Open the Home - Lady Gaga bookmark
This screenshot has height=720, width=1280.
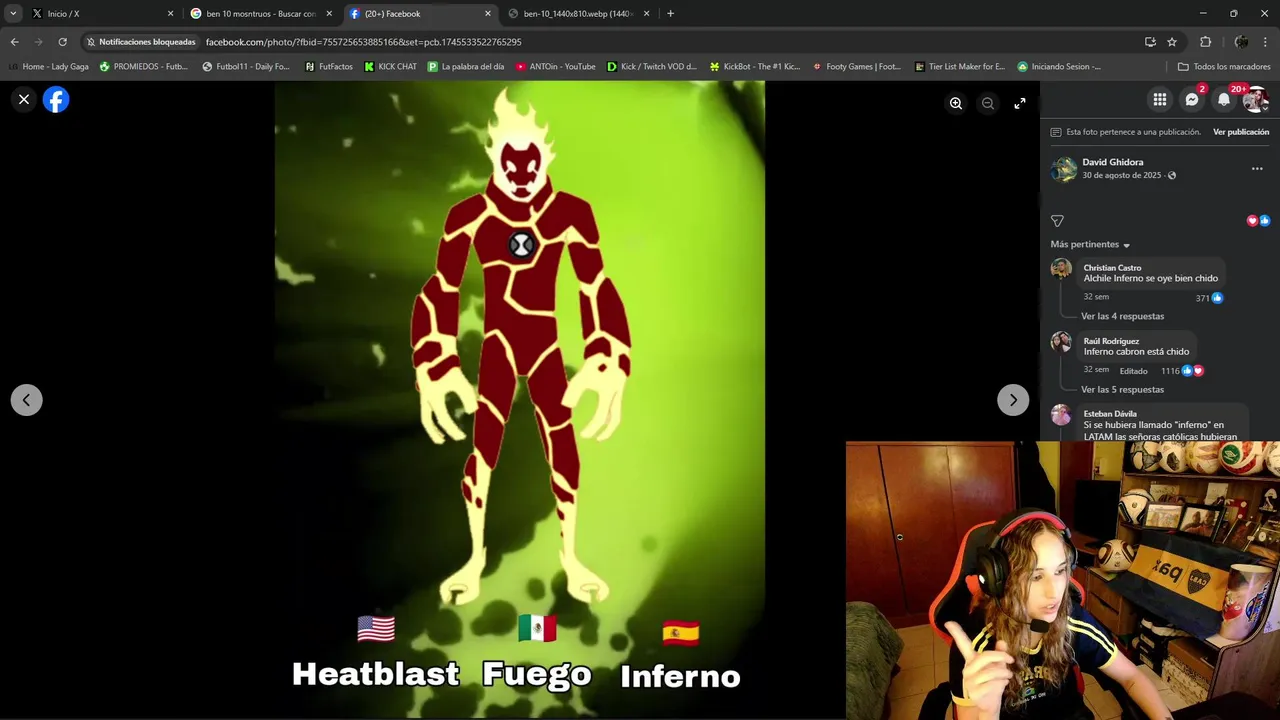point(48,67)
